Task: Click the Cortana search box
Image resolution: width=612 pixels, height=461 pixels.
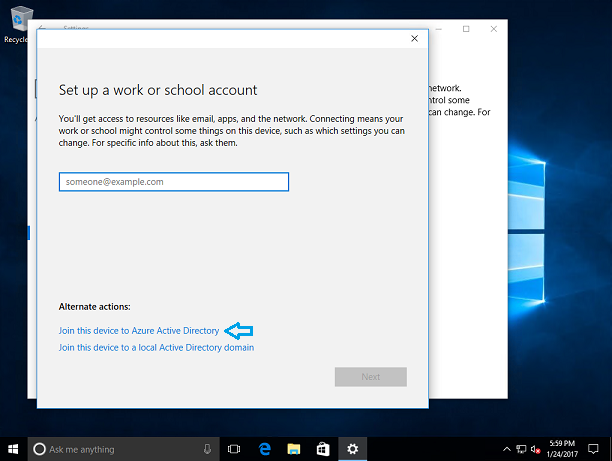Action: coord(123,449)
